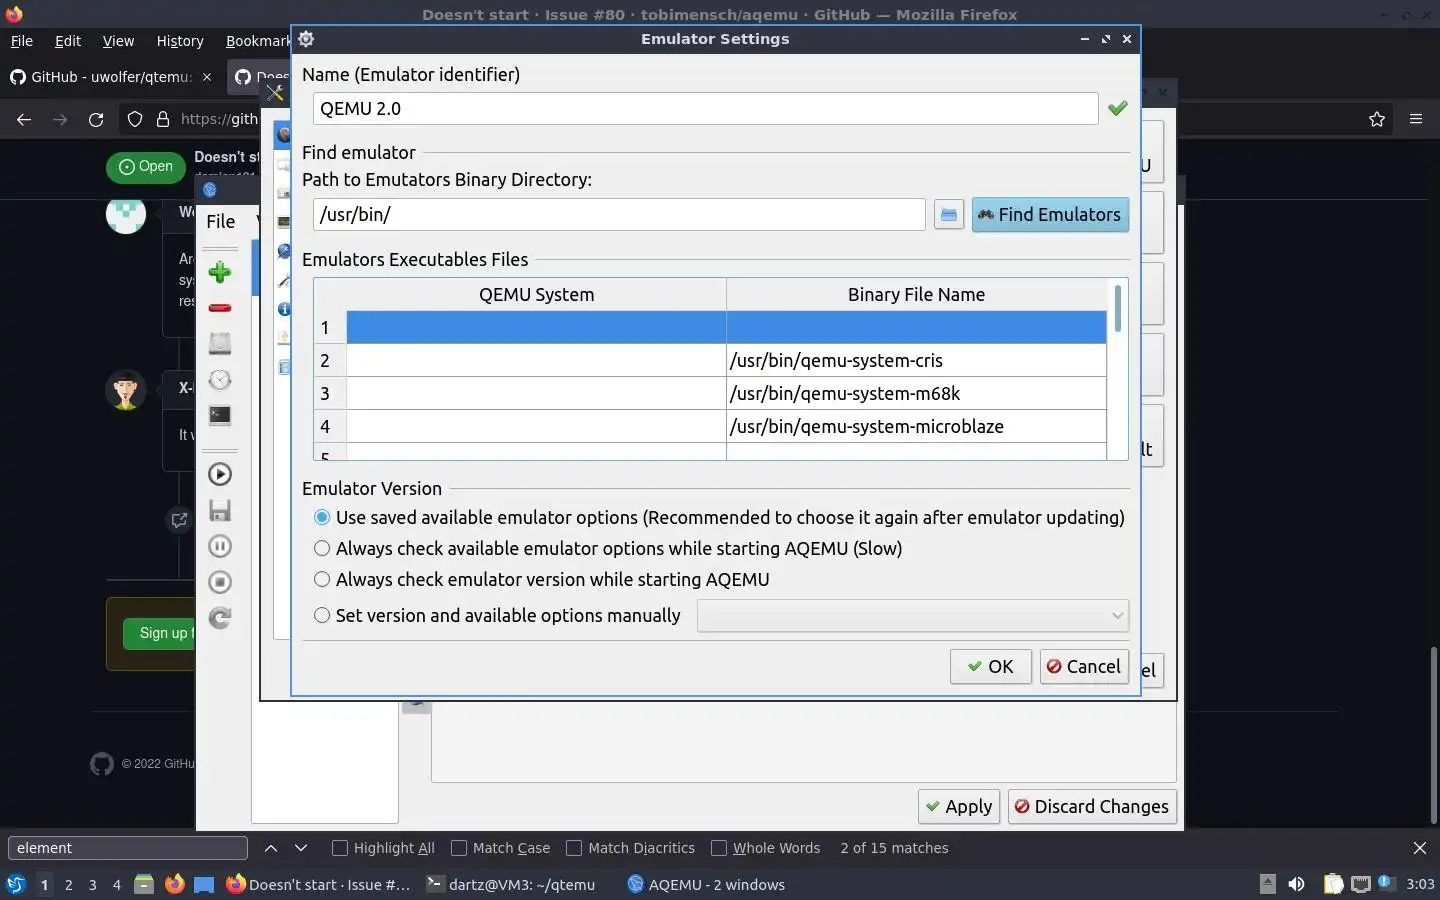Click the find bar search field
The height and width of the screenshot is (900, 1440).
[x=128, y=848]
